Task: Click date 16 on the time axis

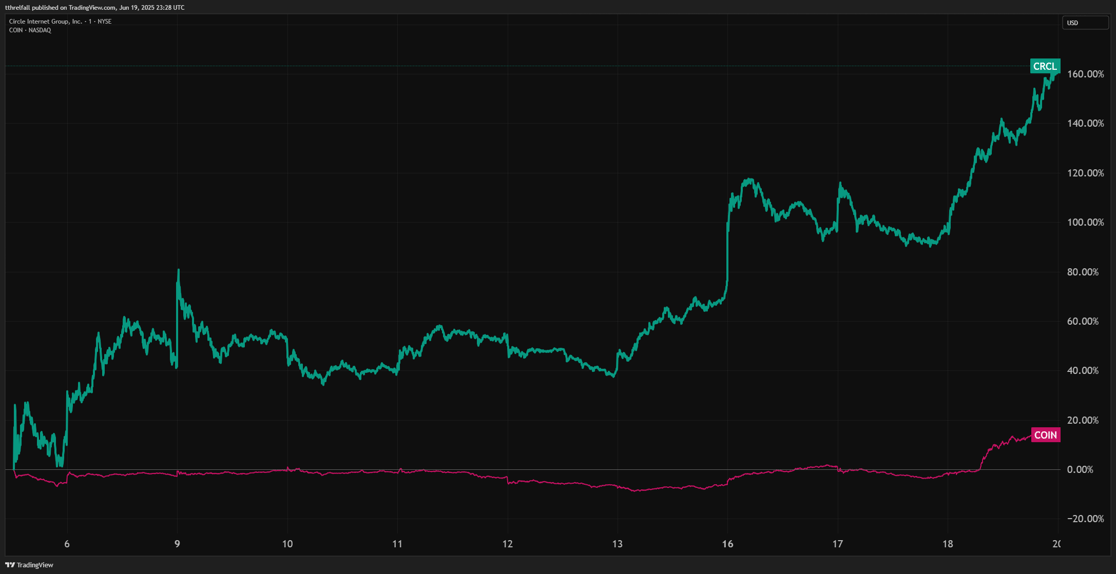Action: point(727,543)
